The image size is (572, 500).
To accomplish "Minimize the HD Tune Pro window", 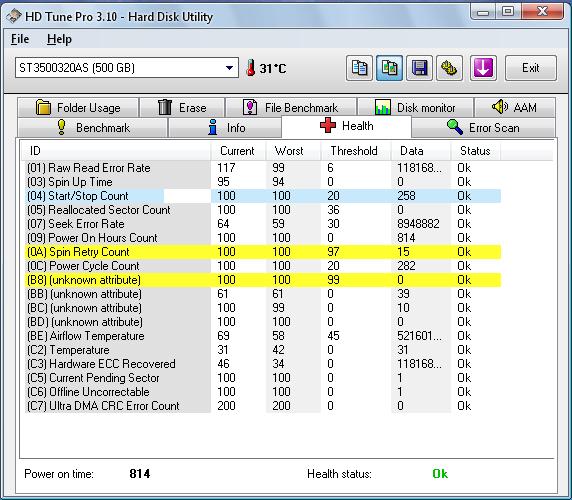I will click(x=483, y=12).
